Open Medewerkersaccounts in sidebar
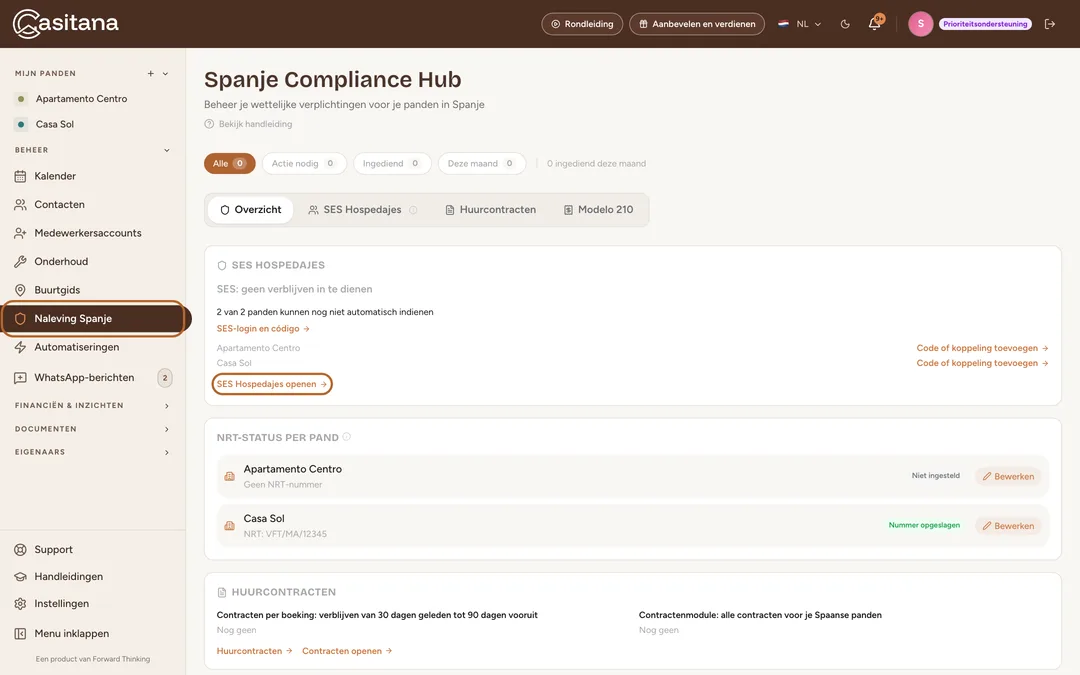The width and height of the screenshot is (1080, 675). 87,233
